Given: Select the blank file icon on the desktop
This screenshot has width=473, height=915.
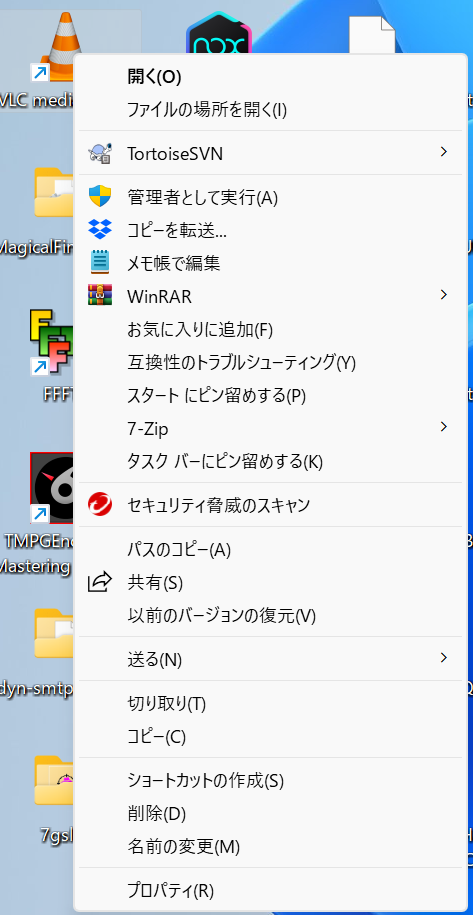Looking at the screenshot, I should [x=372, y=35].
